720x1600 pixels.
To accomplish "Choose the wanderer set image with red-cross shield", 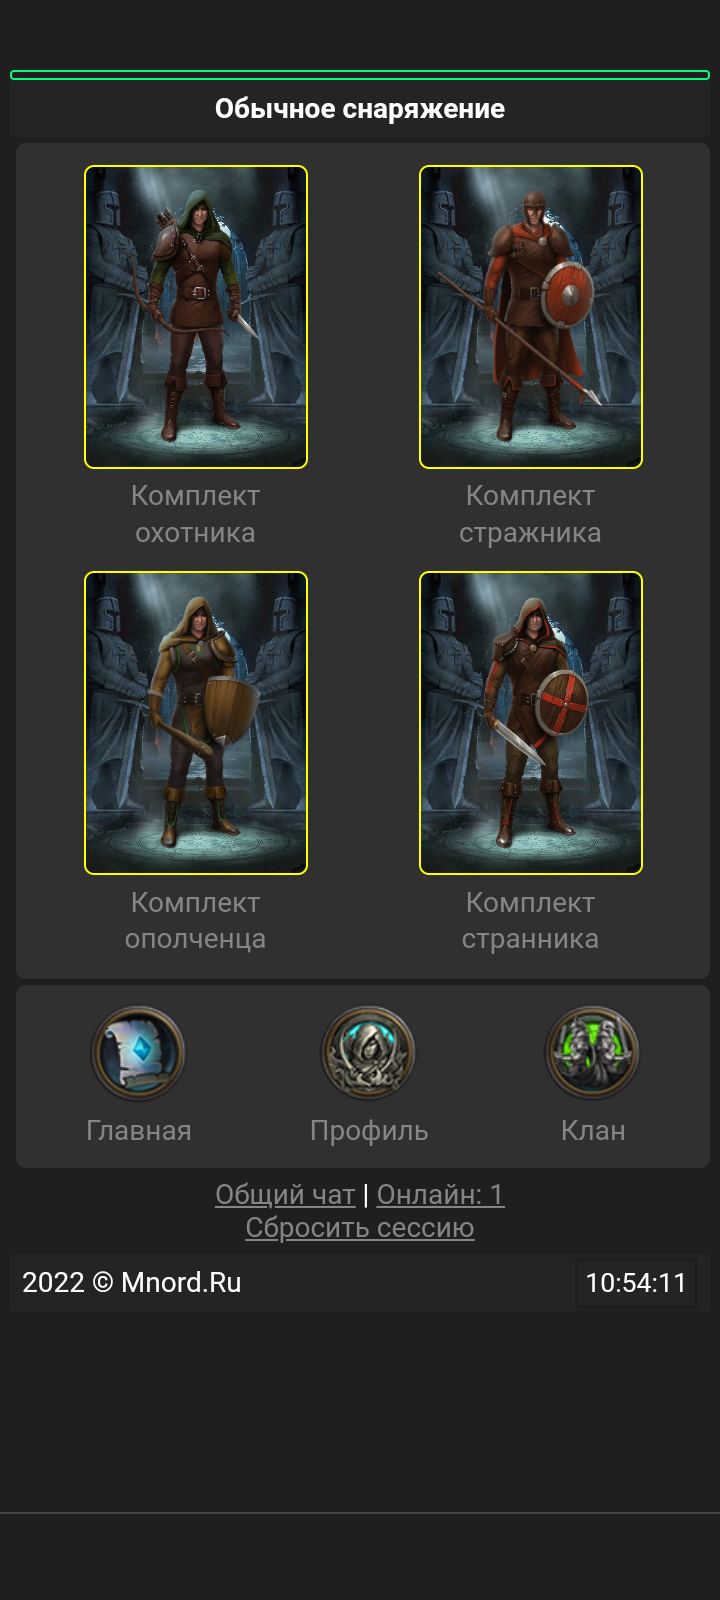I will coord(531,723).
